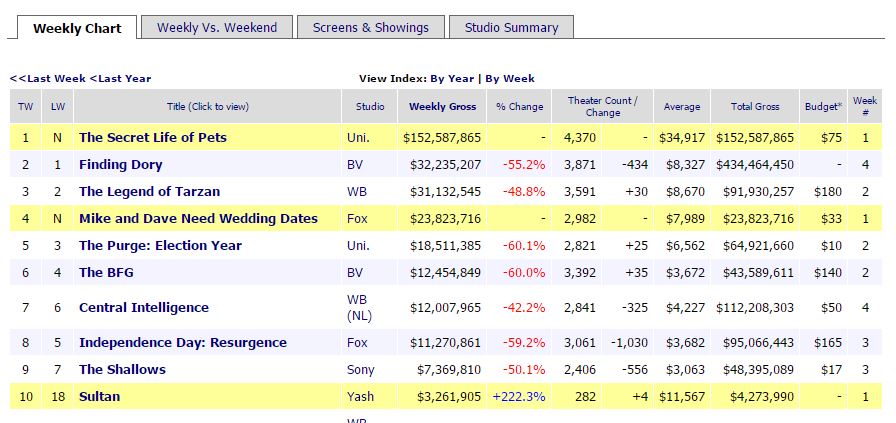Switch to the Weekly Vs. Weekend tab

[216, 27]
